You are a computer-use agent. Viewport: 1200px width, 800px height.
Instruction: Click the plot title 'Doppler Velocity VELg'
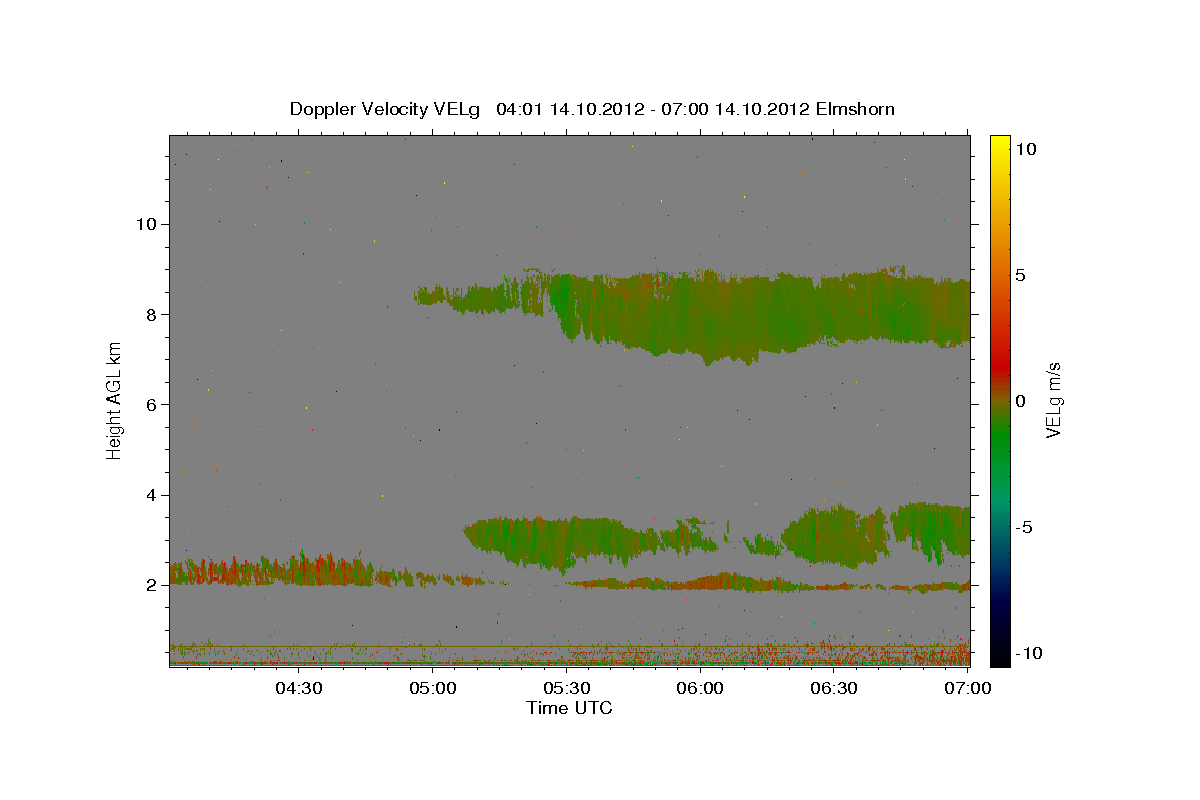pos(385,108)
